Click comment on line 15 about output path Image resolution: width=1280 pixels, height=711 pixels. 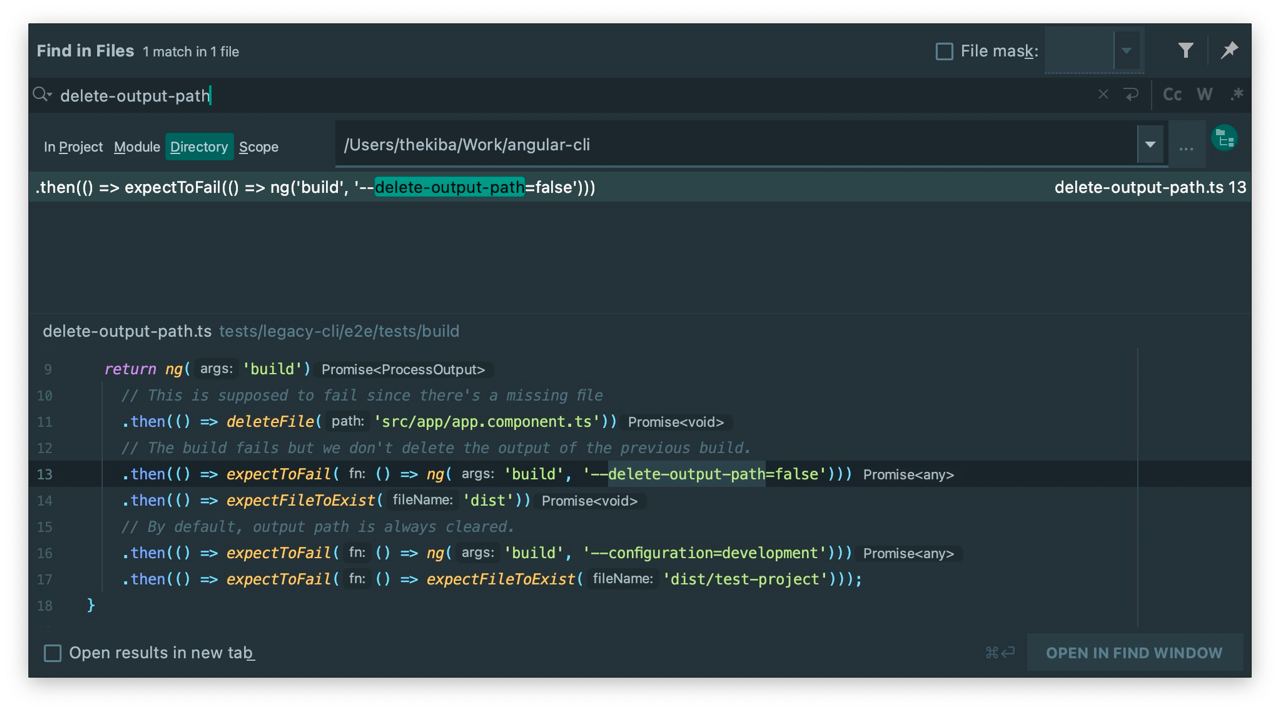318,527
